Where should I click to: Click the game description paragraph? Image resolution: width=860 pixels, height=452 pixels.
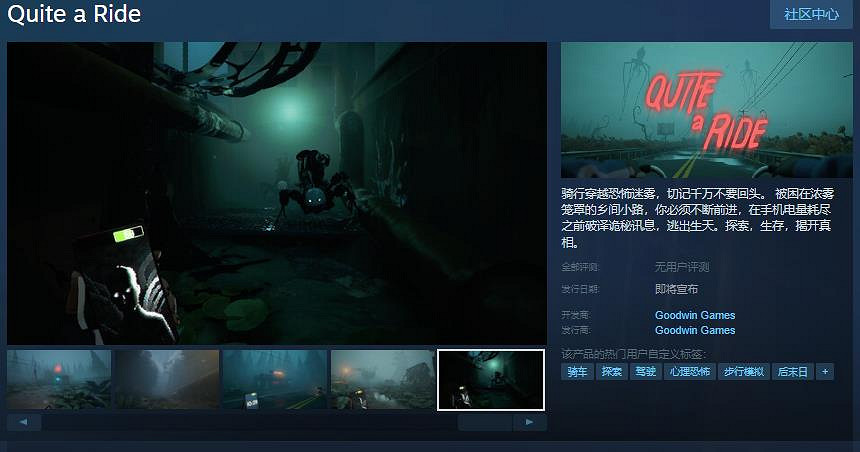[x=697, y=218]
